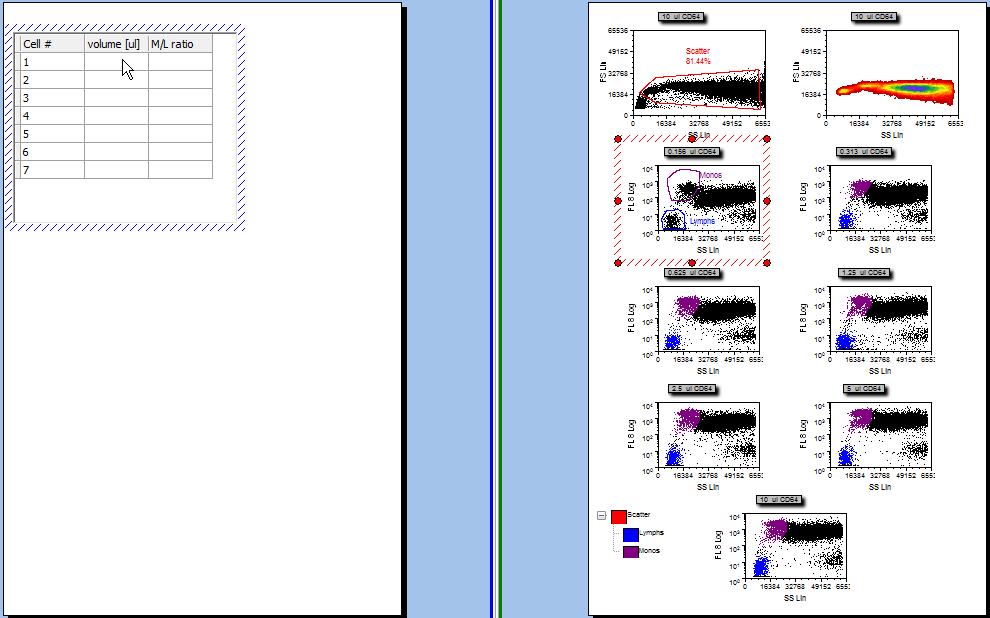990x618 pixels.
Task: Click the 'Cell #' column header
Action: click(x=52, y=45)
